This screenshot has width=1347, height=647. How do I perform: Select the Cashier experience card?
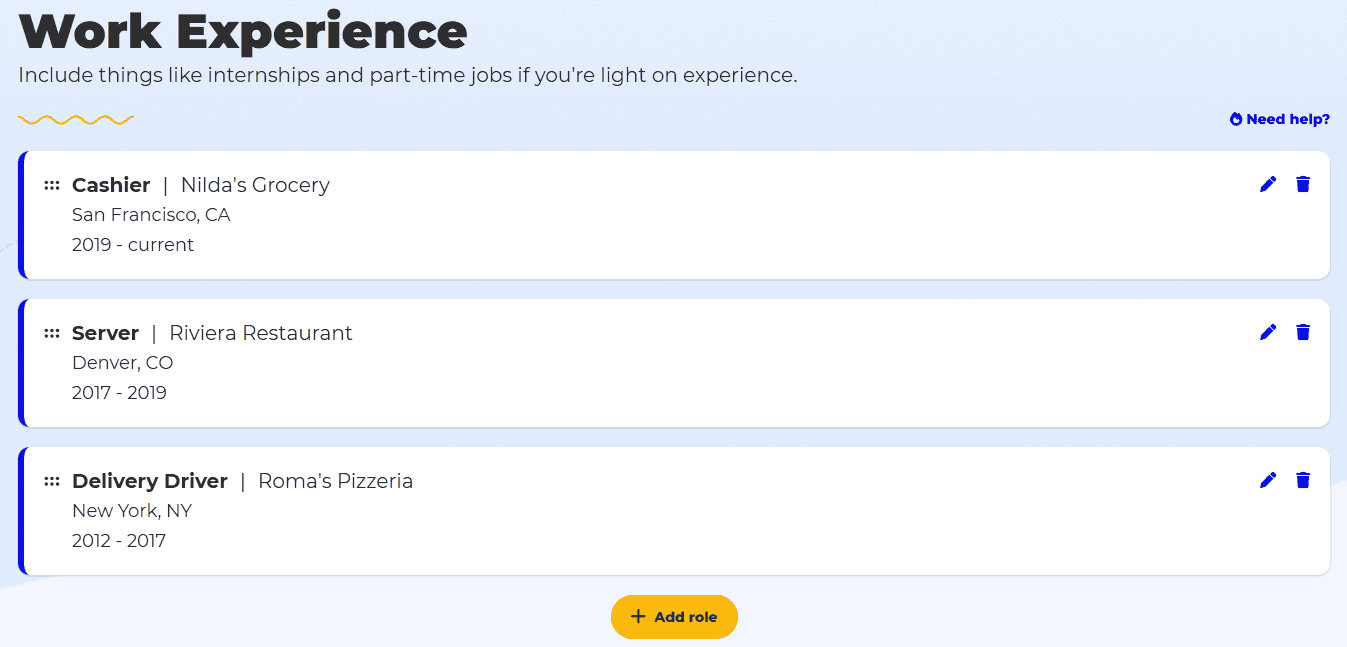[674, 215]
